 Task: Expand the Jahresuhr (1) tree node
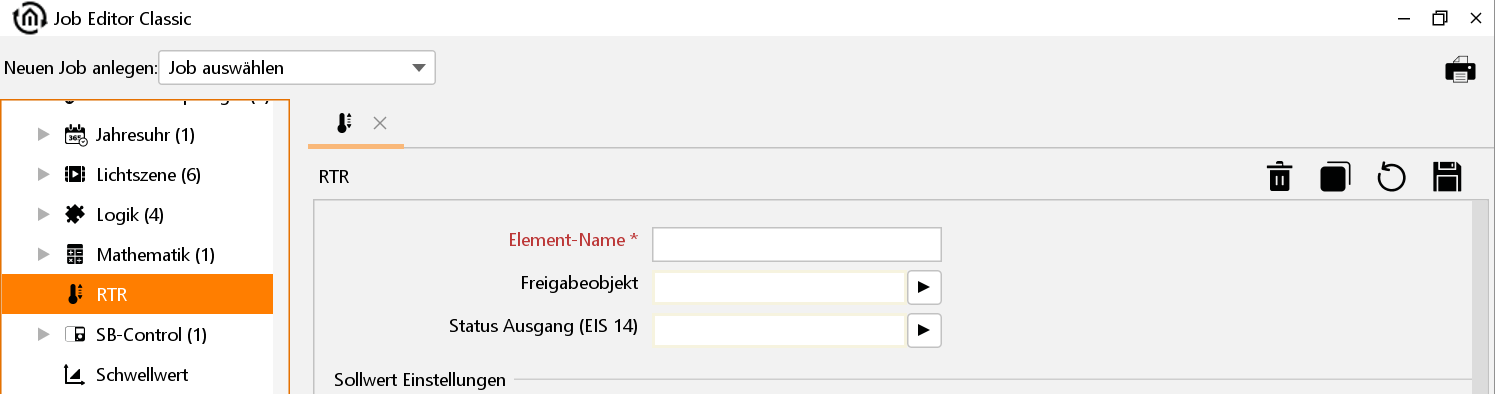click(43, 134)
